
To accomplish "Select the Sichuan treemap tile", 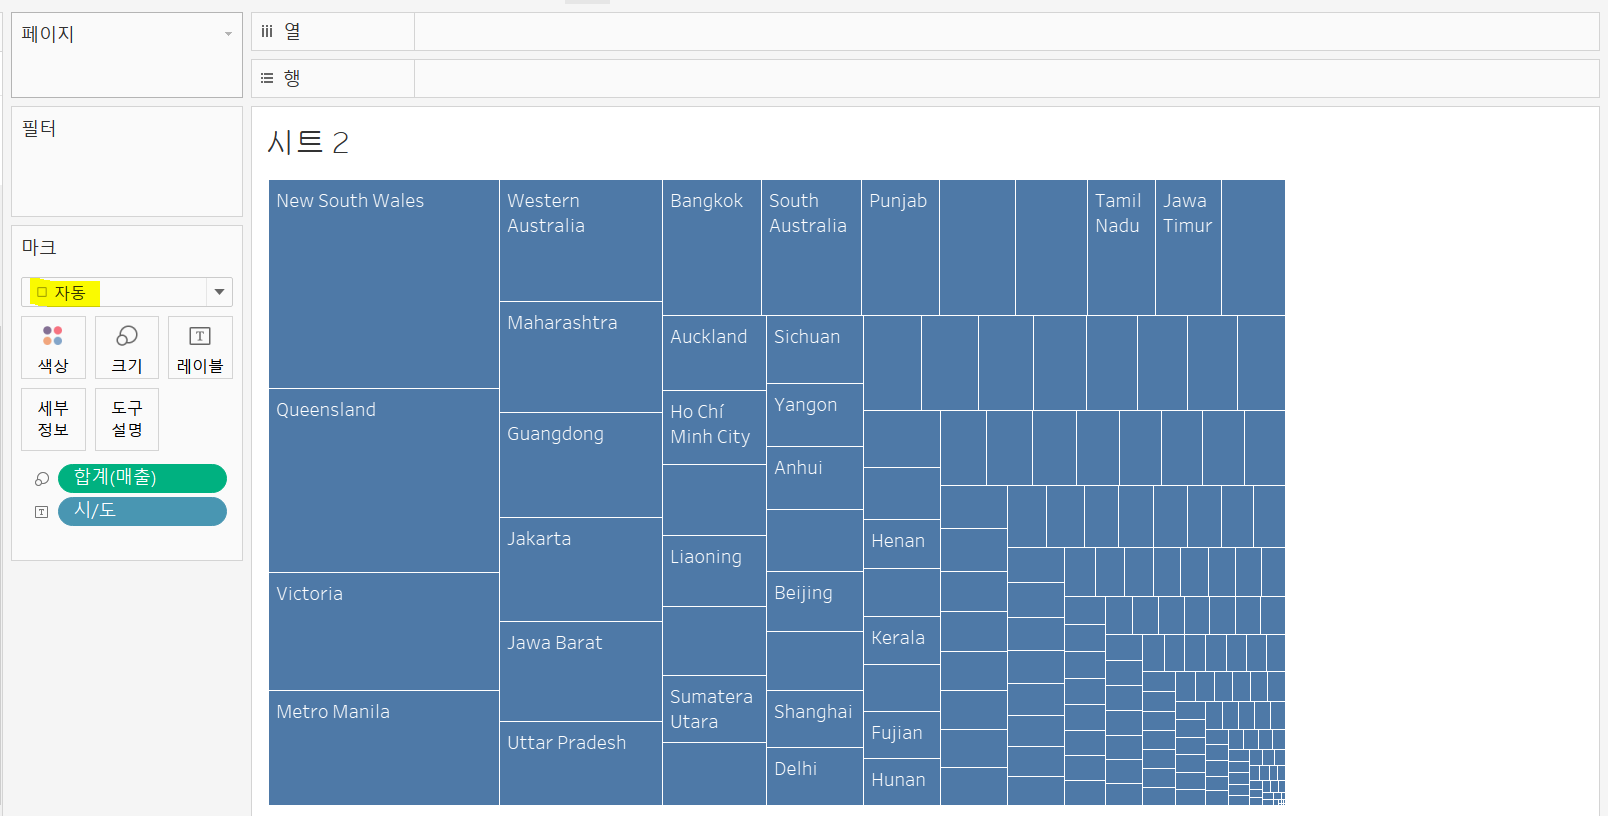I will pos(815,350).
